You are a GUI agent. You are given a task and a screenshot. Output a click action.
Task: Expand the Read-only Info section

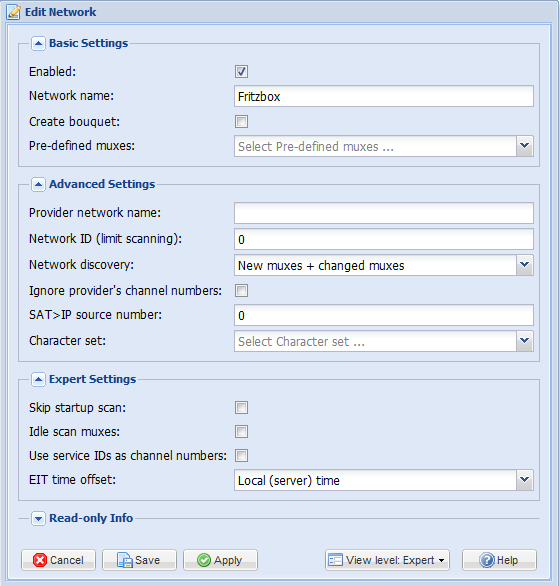(x=38, y=518)
